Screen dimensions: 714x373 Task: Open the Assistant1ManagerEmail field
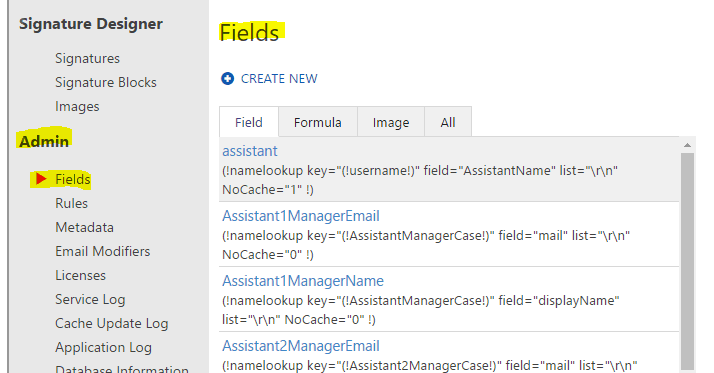coord(301,216)
